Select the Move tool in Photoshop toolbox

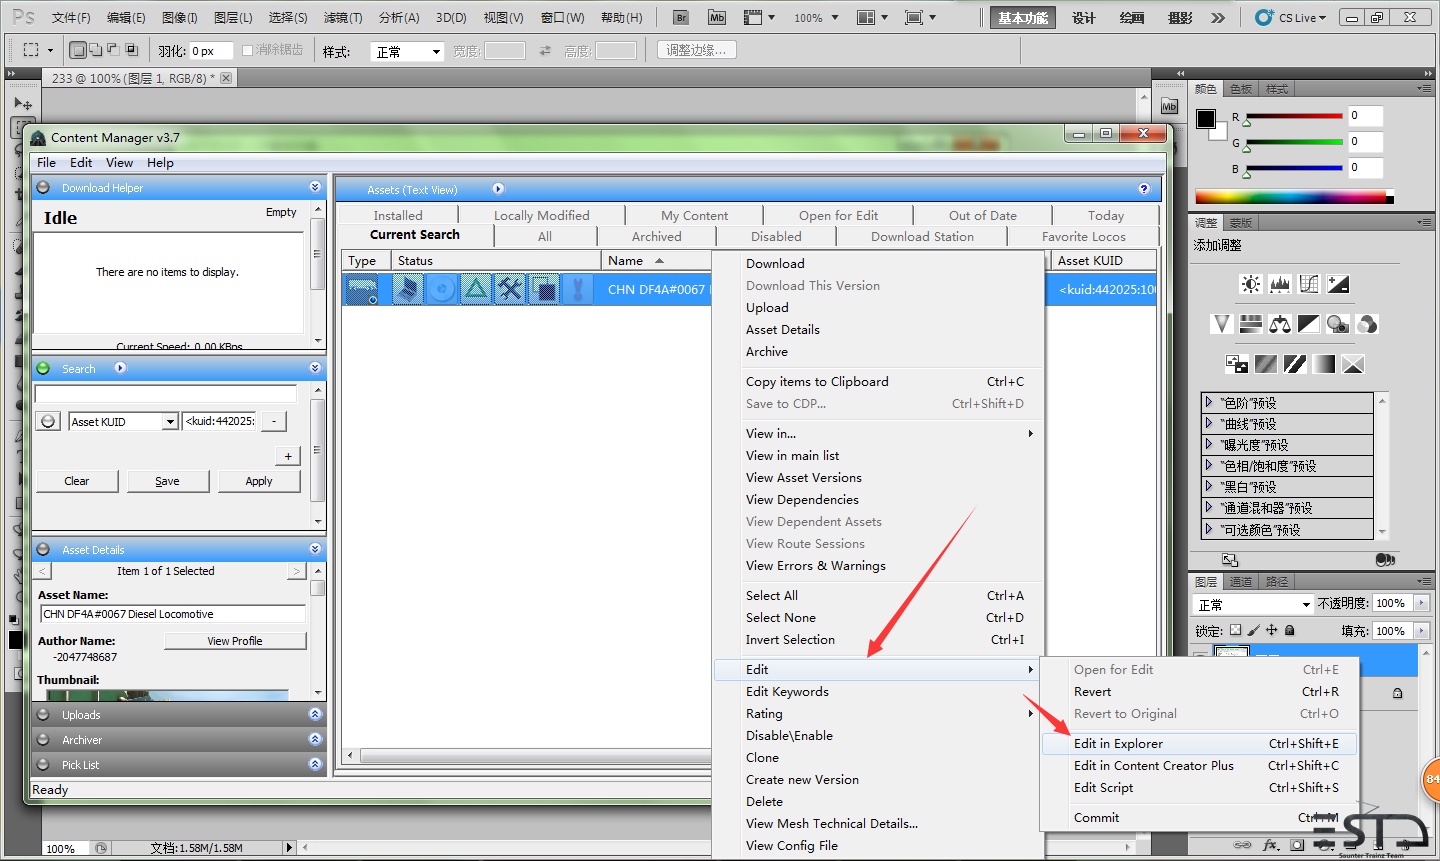point(22,103)
